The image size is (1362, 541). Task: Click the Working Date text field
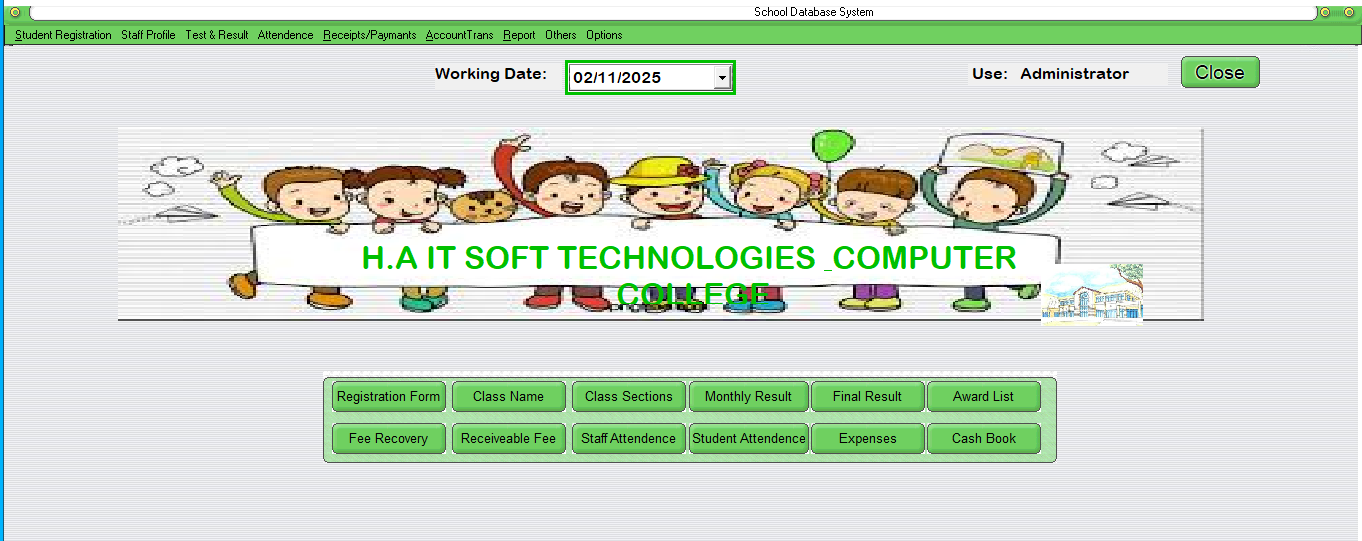[640, 78]
